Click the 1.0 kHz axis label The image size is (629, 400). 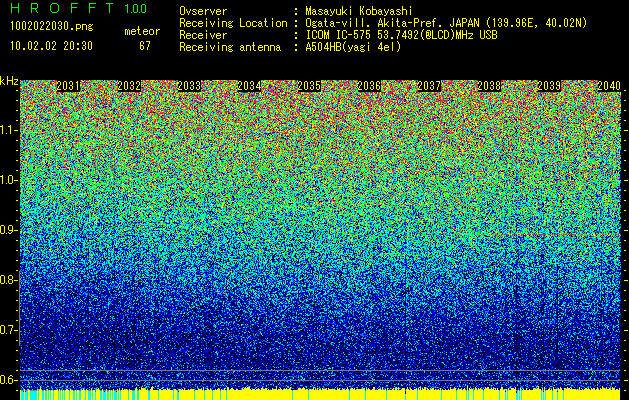tap(8, 180)
